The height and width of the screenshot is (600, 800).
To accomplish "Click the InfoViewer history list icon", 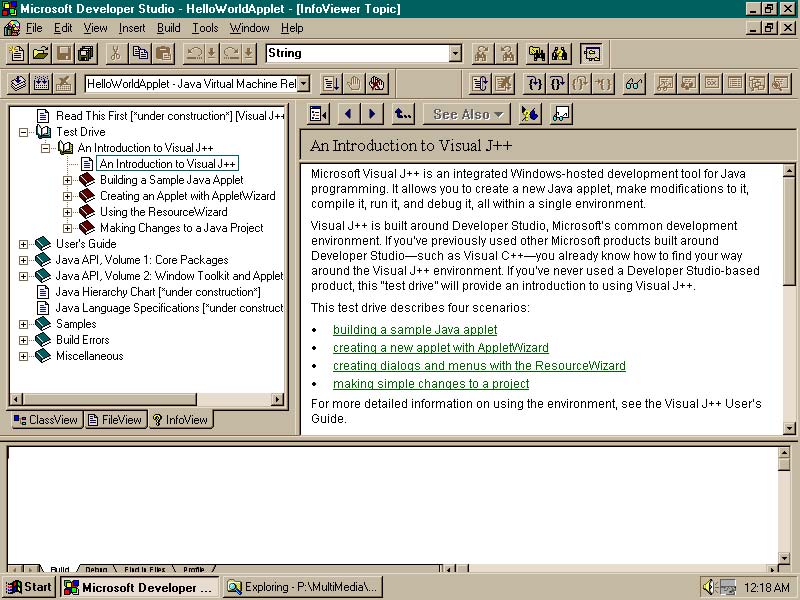I will (403, 114).
